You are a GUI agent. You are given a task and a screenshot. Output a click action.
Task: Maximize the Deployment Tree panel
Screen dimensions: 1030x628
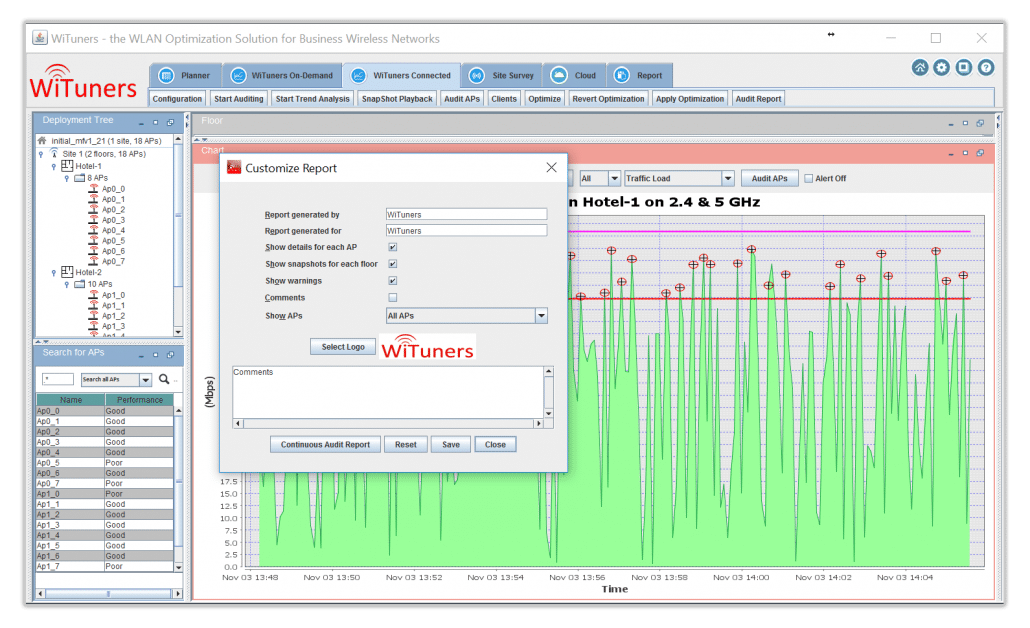click(156, 122)
